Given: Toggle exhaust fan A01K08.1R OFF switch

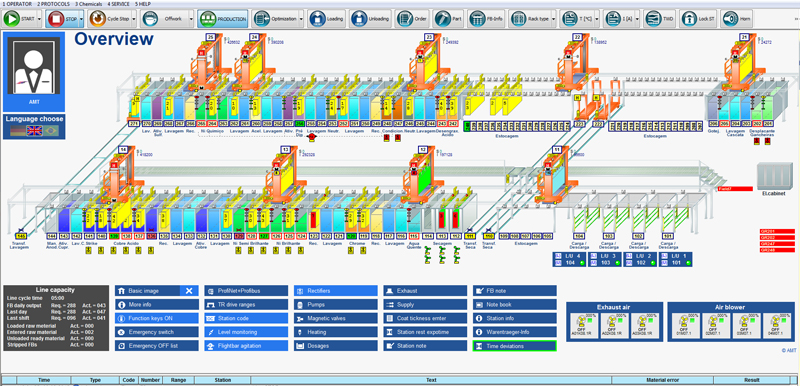Looking at the screenshot, I should (x=582, y=325).
